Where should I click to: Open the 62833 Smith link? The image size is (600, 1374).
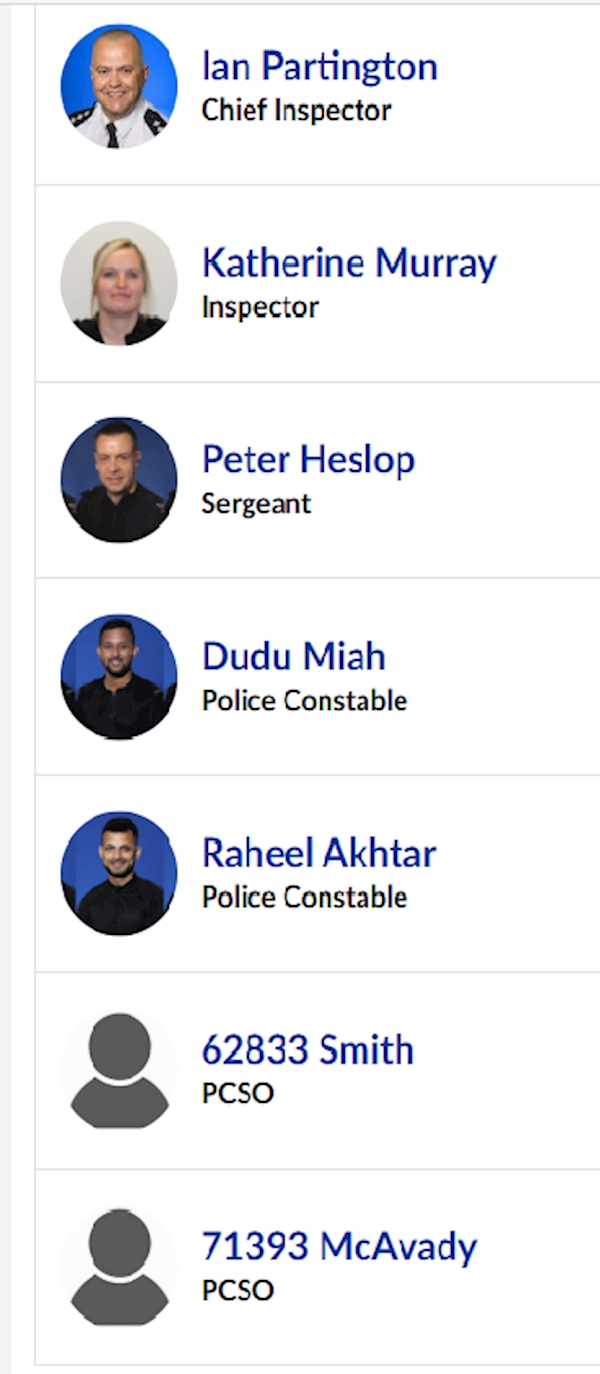[x=307, y=1050]
